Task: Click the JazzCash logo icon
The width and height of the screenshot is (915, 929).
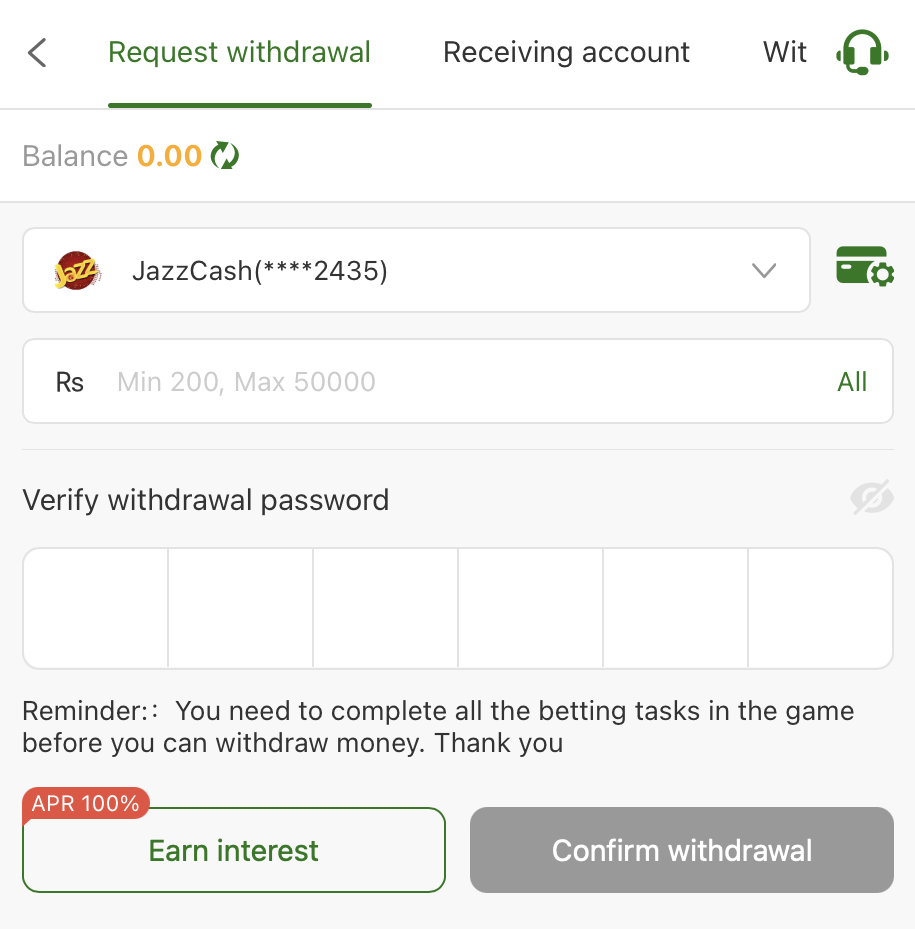Action: click(x=77, y=271)
